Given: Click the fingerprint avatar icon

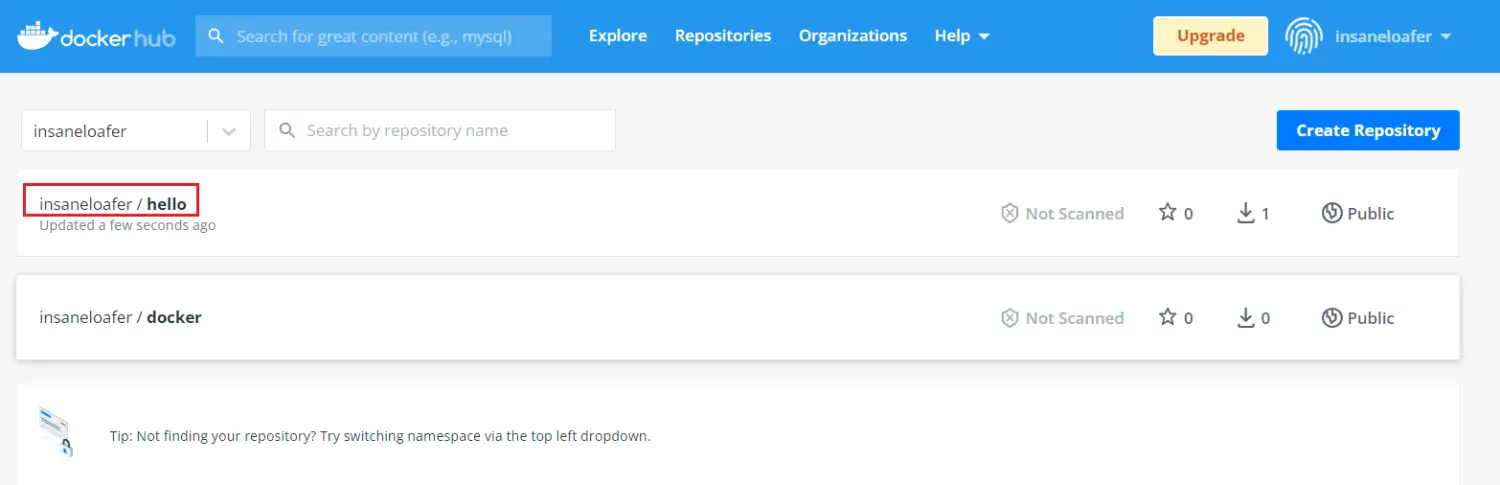Looking at the screenshot, I should 1304,36.
